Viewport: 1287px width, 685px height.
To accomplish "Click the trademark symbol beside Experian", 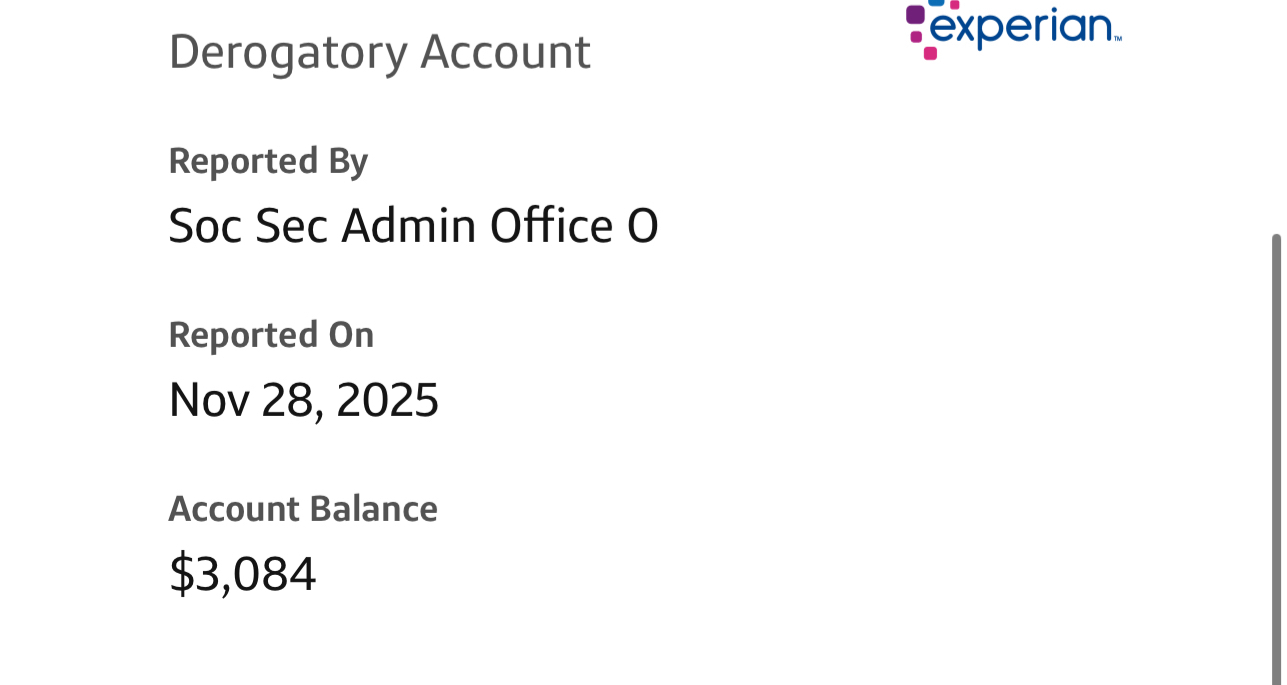I will [1117, 40].
